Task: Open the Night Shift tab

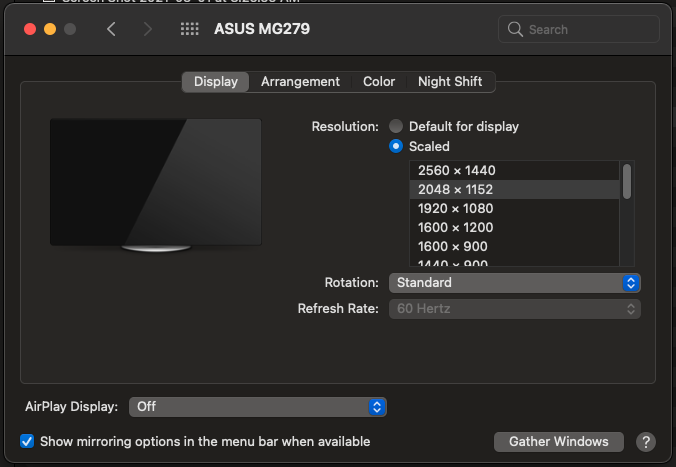Action: pos(450,82)
